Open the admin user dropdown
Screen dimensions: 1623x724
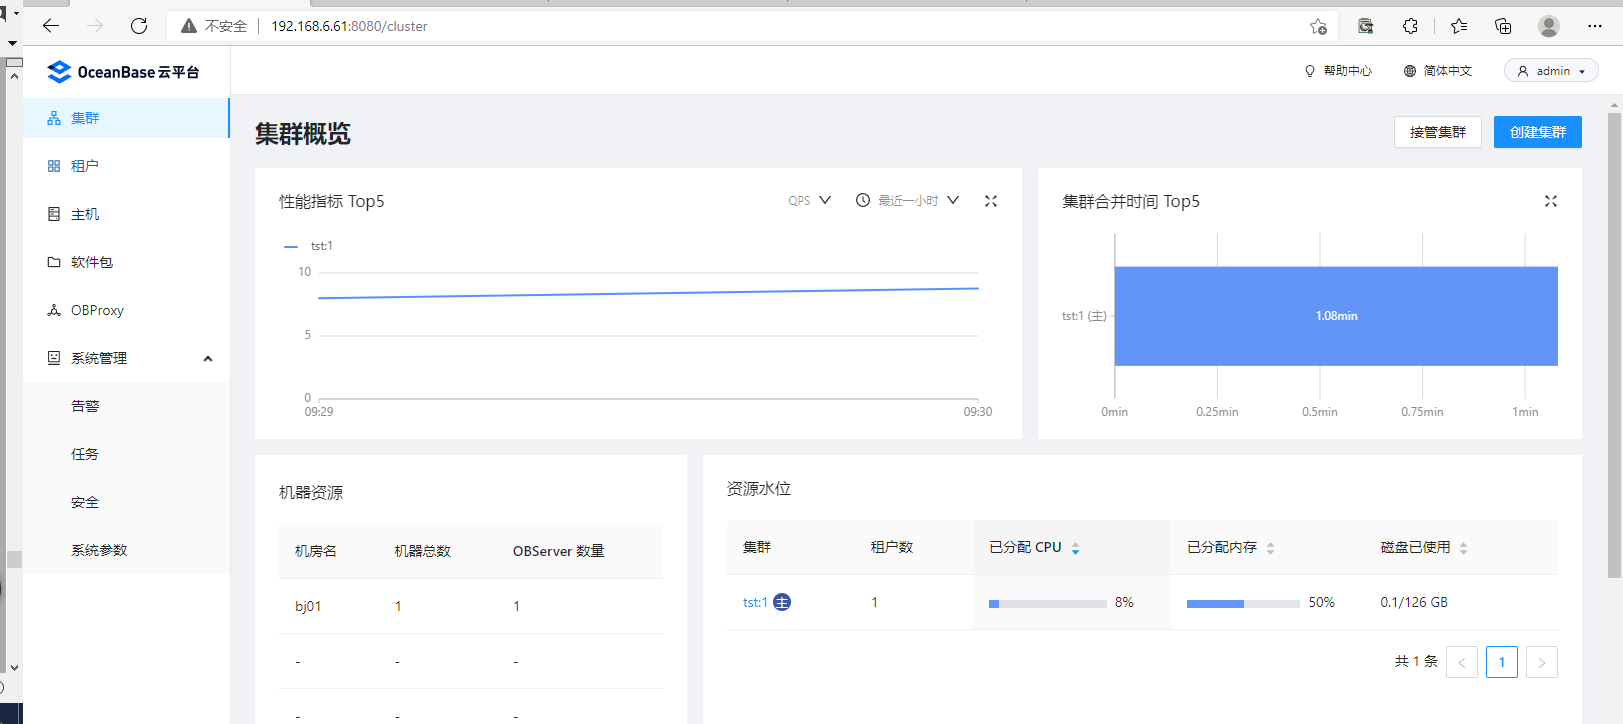pyautogui.click(x=1551, y=71)
